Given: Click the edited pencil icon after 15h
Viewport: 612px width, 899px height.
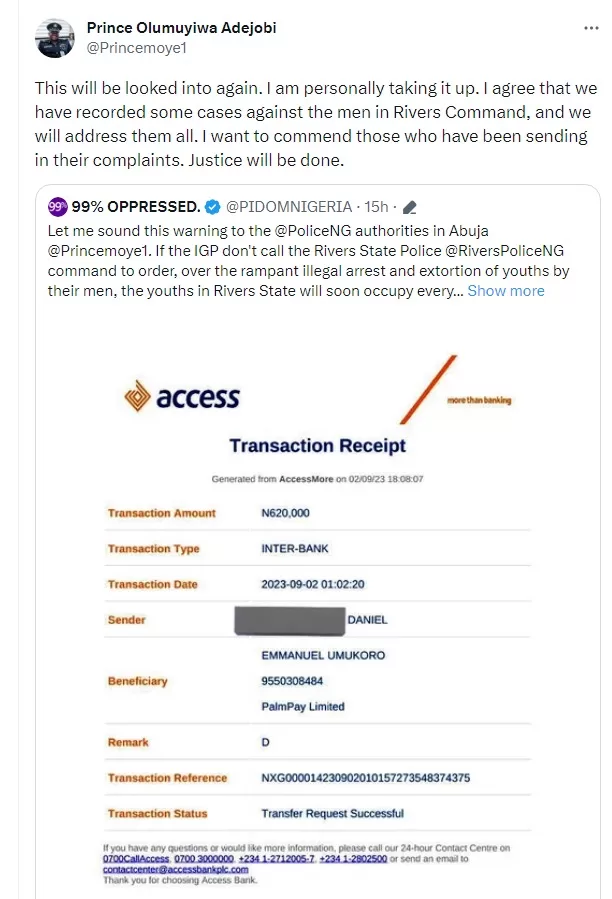Looking at the screenshot, I should click(409, 207).
